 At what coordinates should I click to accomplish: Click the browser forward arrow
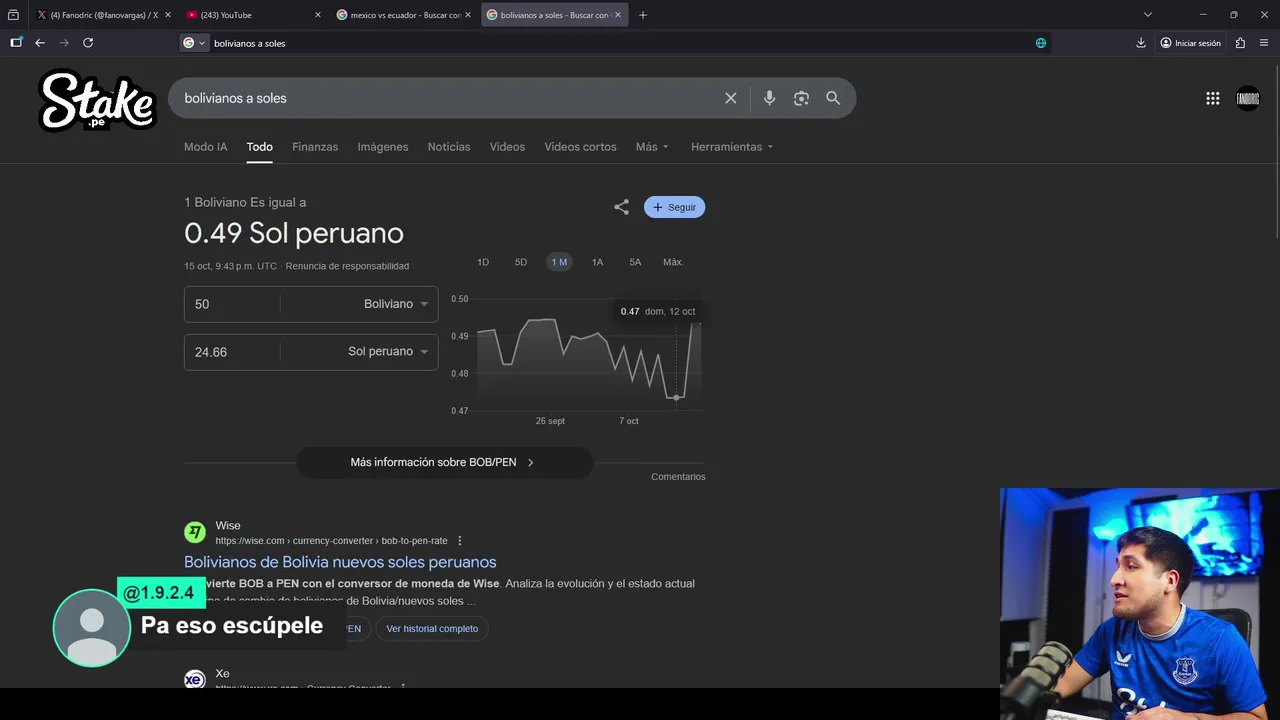click(64, 43)
